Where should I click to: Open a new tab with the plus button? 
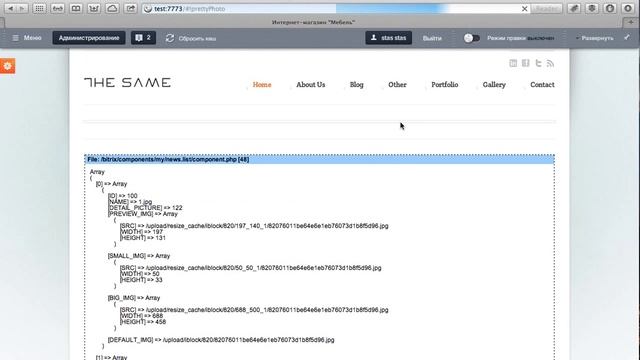pos(631,22)
